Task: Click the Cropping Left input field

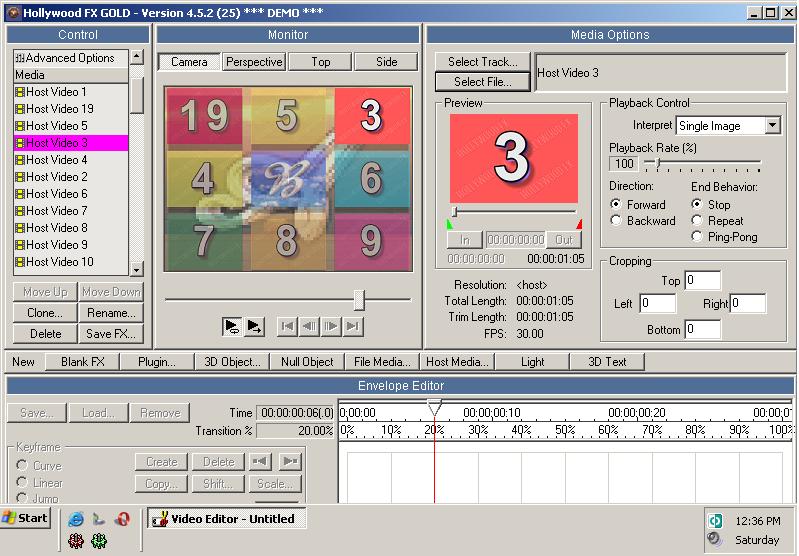Action: (x=657, y=304)
